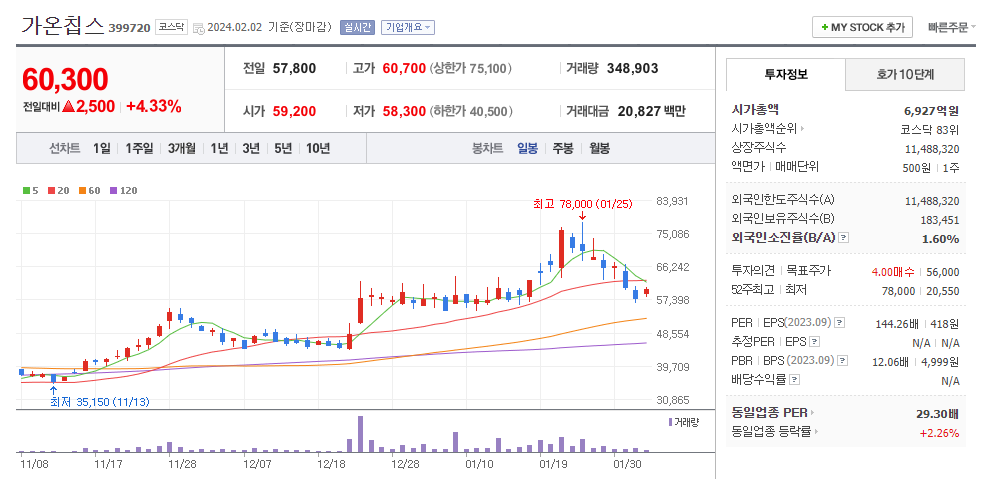Click the help icon next to 배당수익률

(794, 380)
